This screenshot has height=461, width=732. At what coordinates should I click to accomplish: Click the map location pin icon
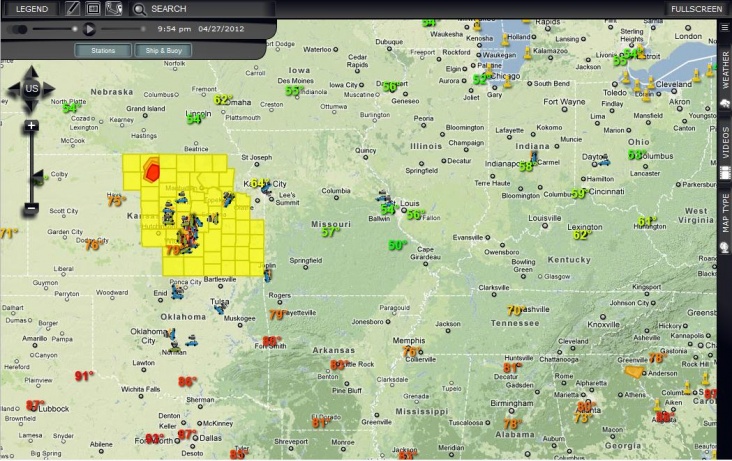click(x=114, y=9)
